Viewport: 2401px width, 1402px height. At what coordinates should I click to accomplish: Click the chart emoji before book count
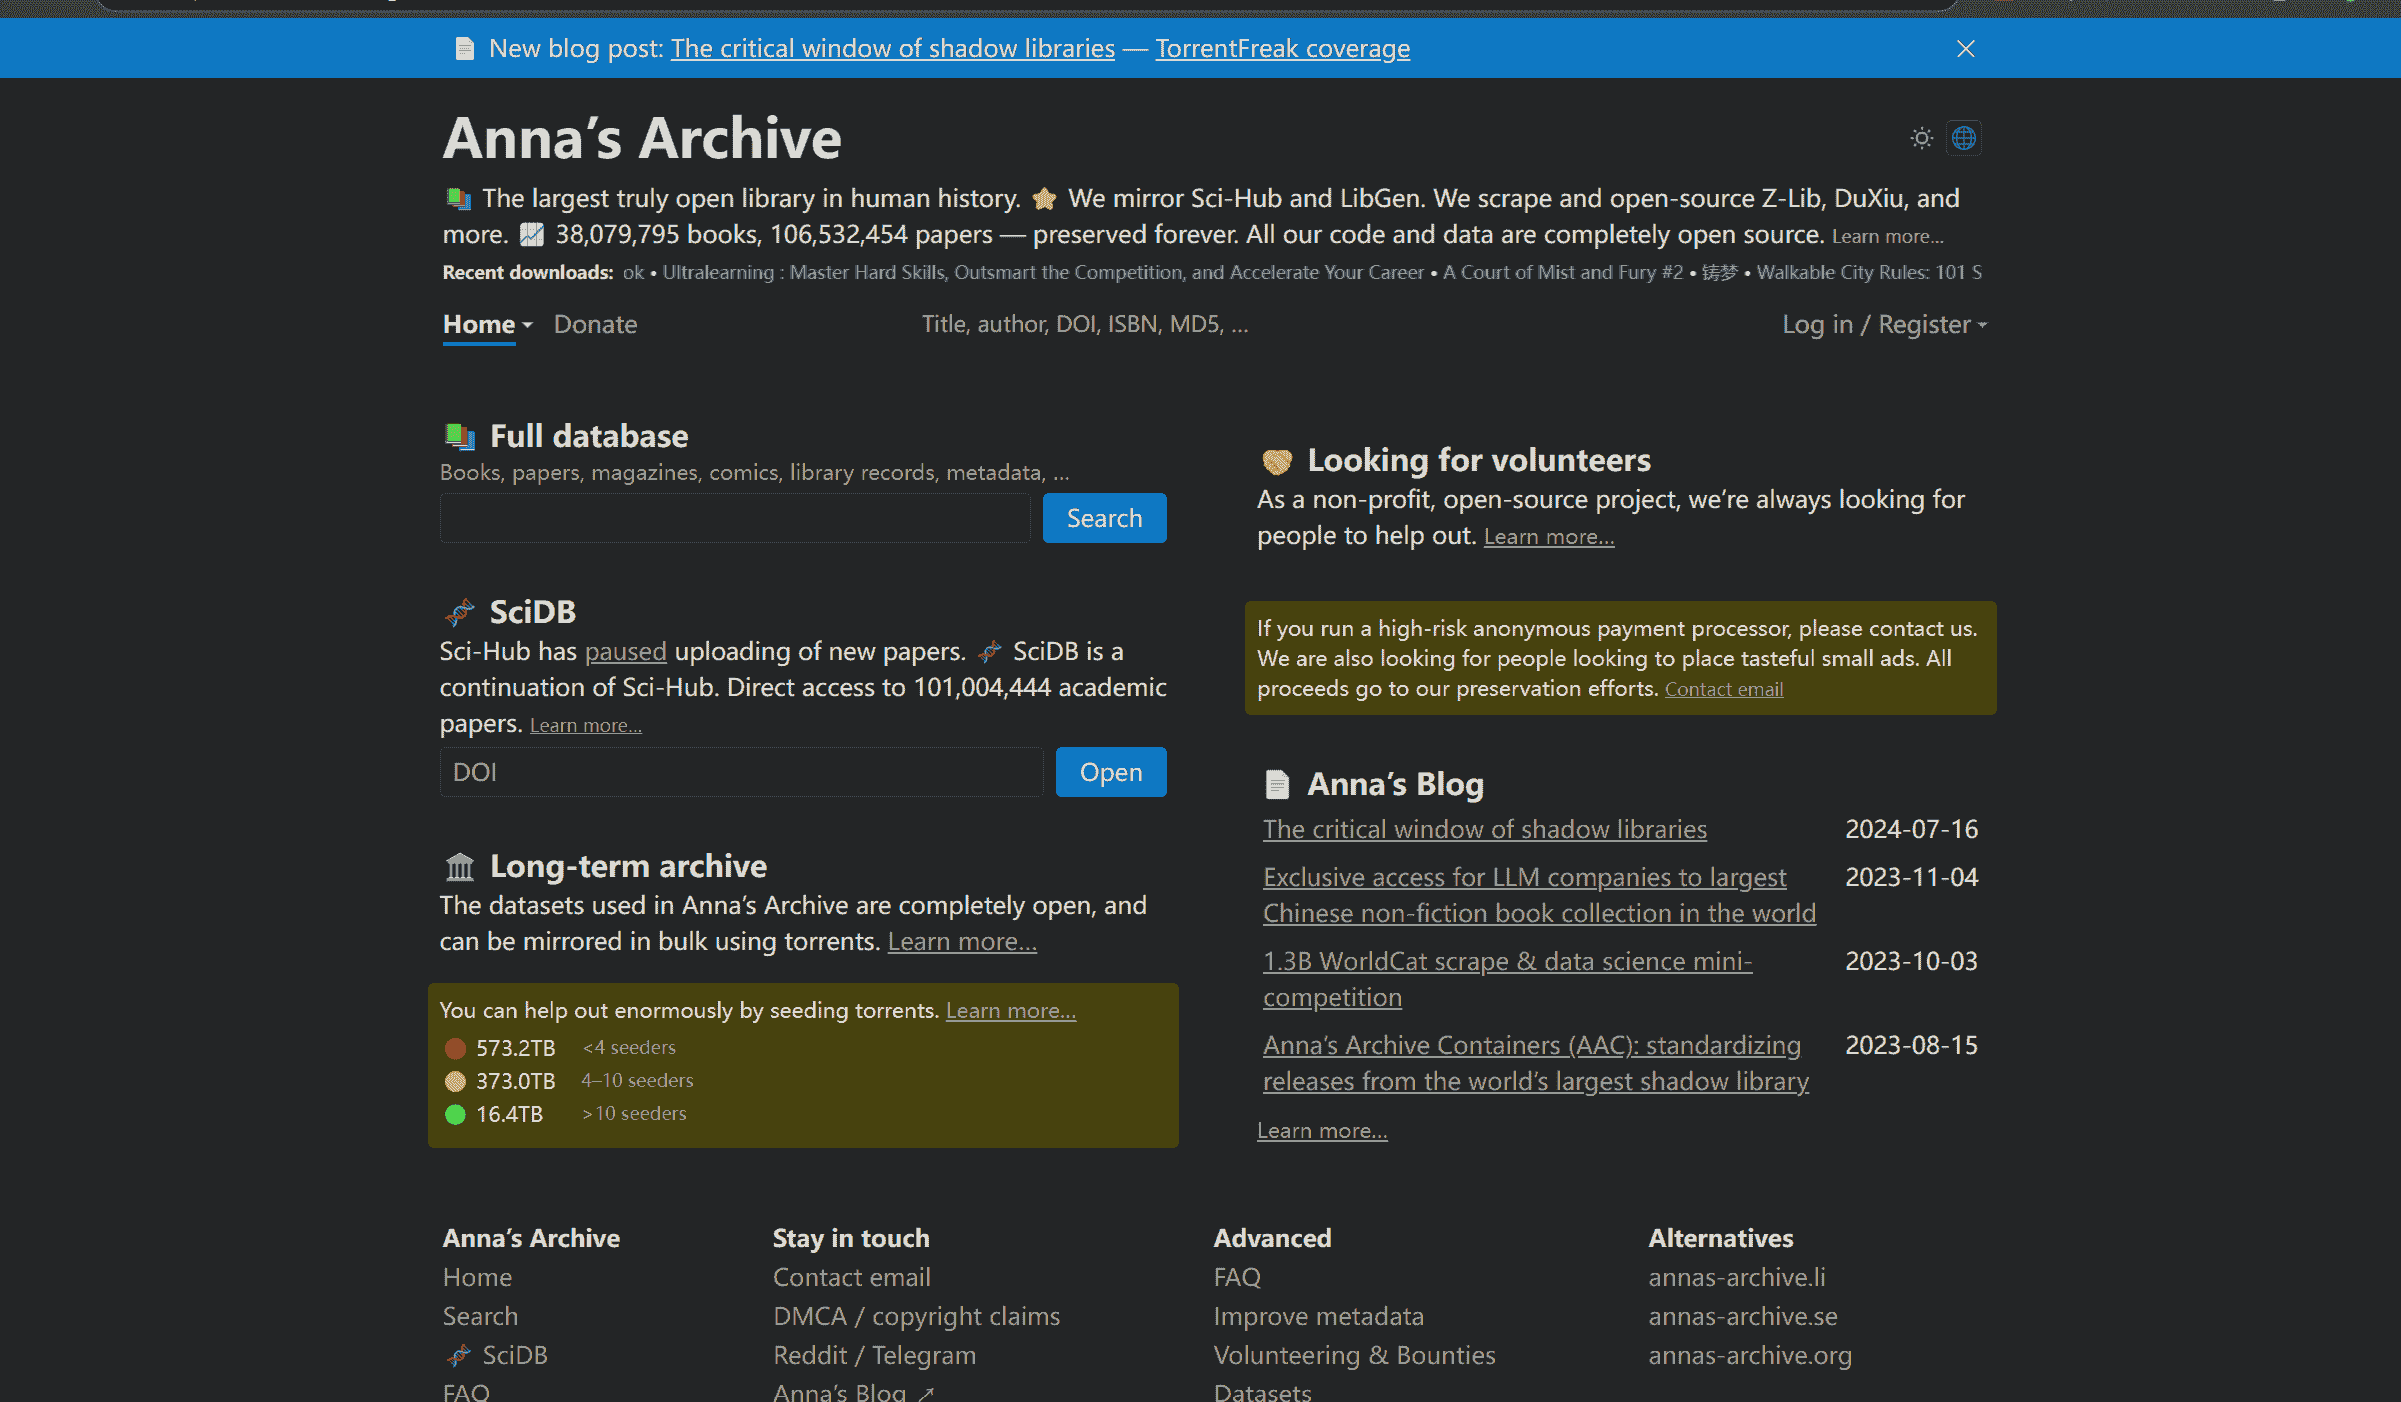531,235
